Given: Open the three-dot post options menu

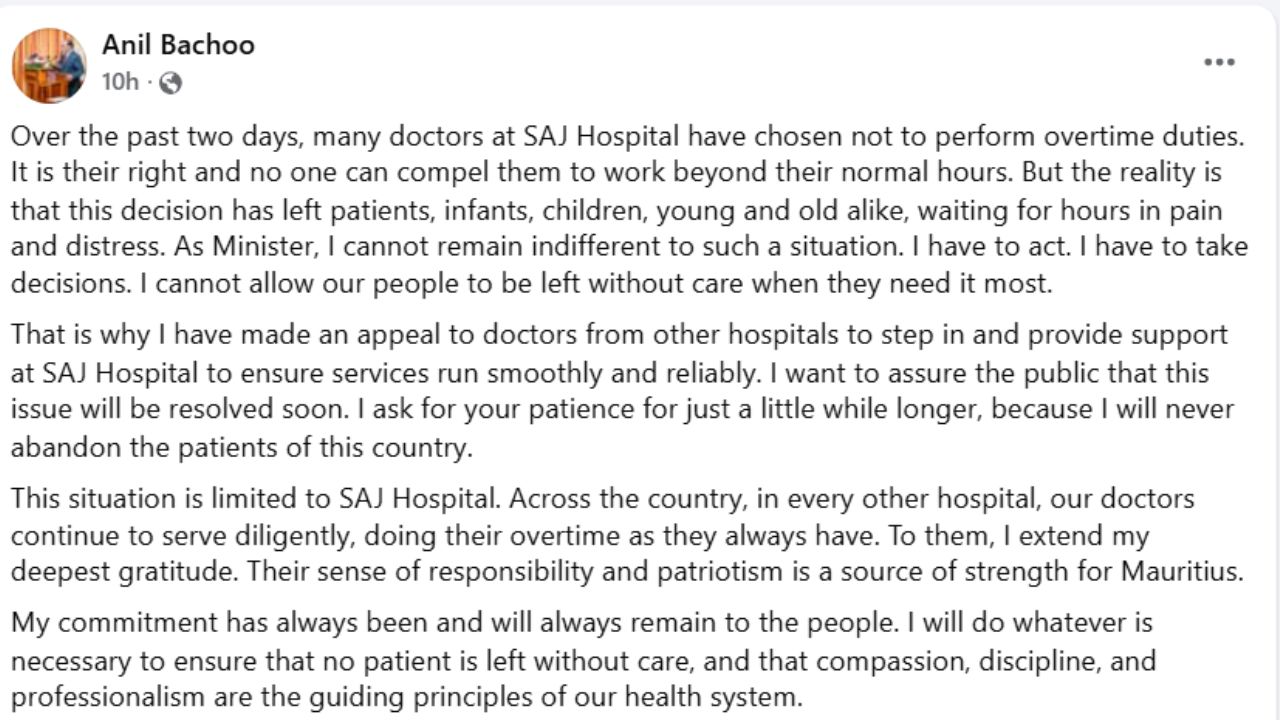Looking at the screenshot, I should tap(1219, 62).
